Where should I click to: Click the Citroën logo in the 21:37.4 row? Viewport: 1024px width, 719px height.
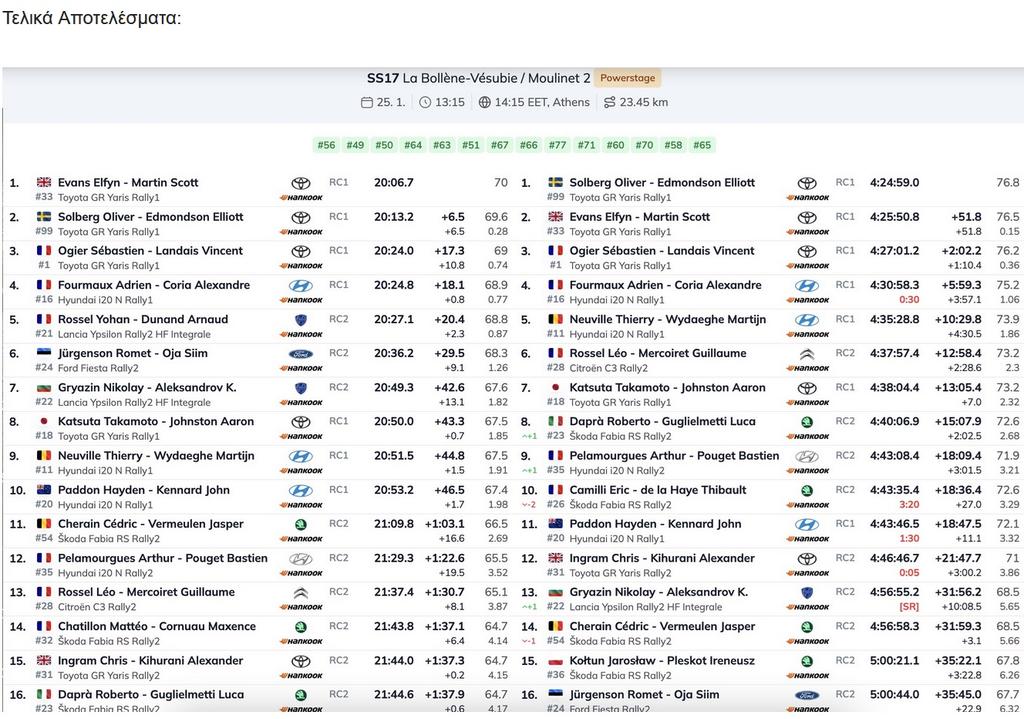click(x=301, y=593)
